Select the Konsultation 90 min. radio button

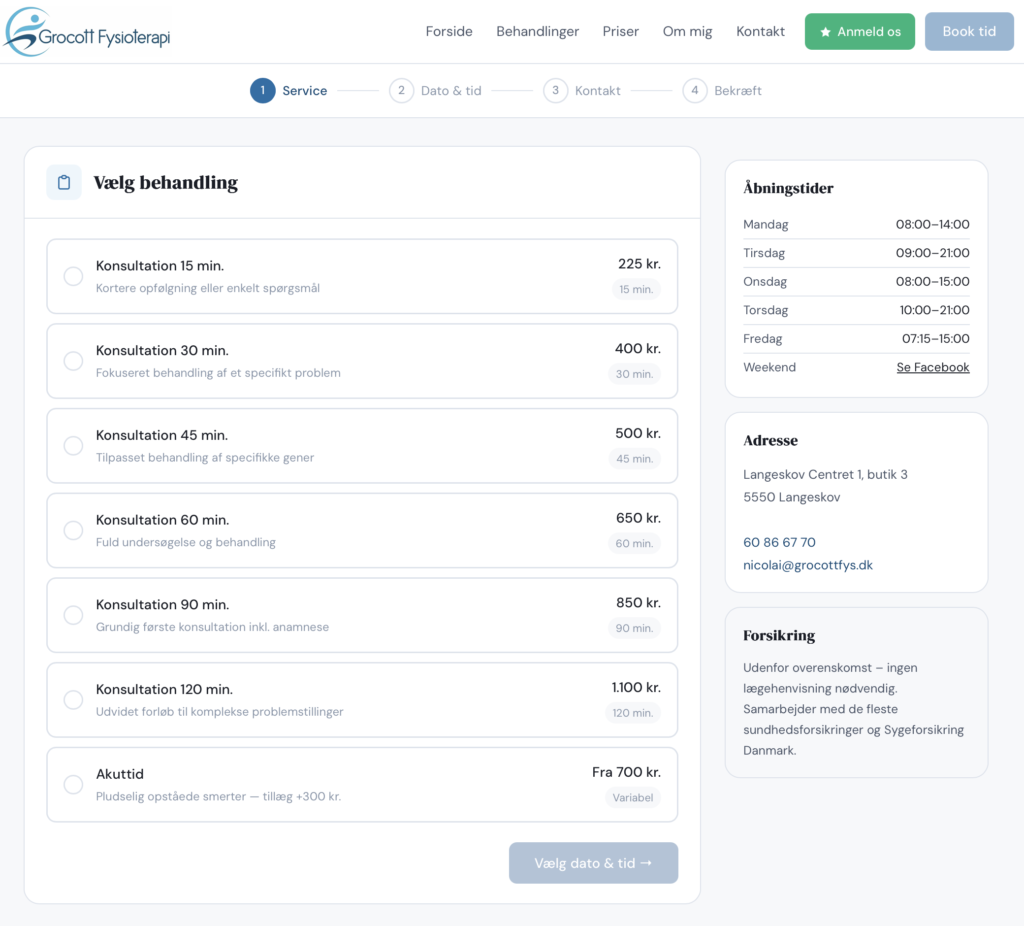coord(73,615)
